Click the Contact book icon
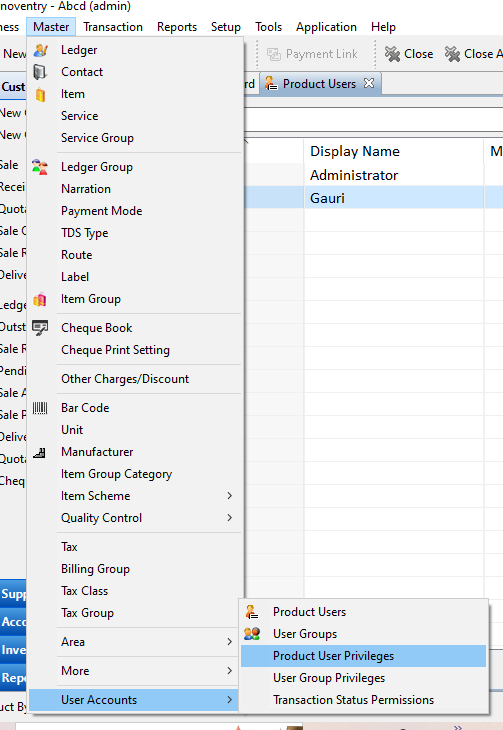The image size is (503, 730). coord(40,72)
